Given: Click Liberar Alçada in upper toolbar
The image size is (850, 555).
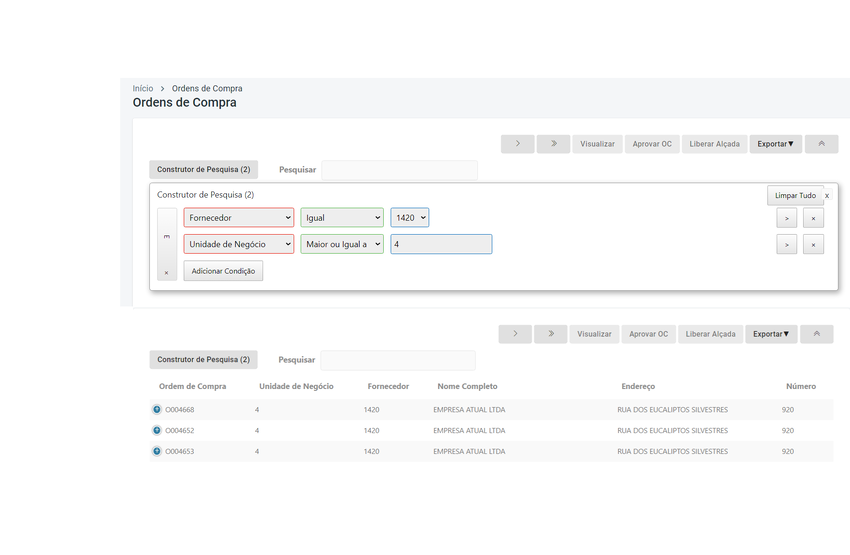Looking at the screenshot, I should (714, 144).
